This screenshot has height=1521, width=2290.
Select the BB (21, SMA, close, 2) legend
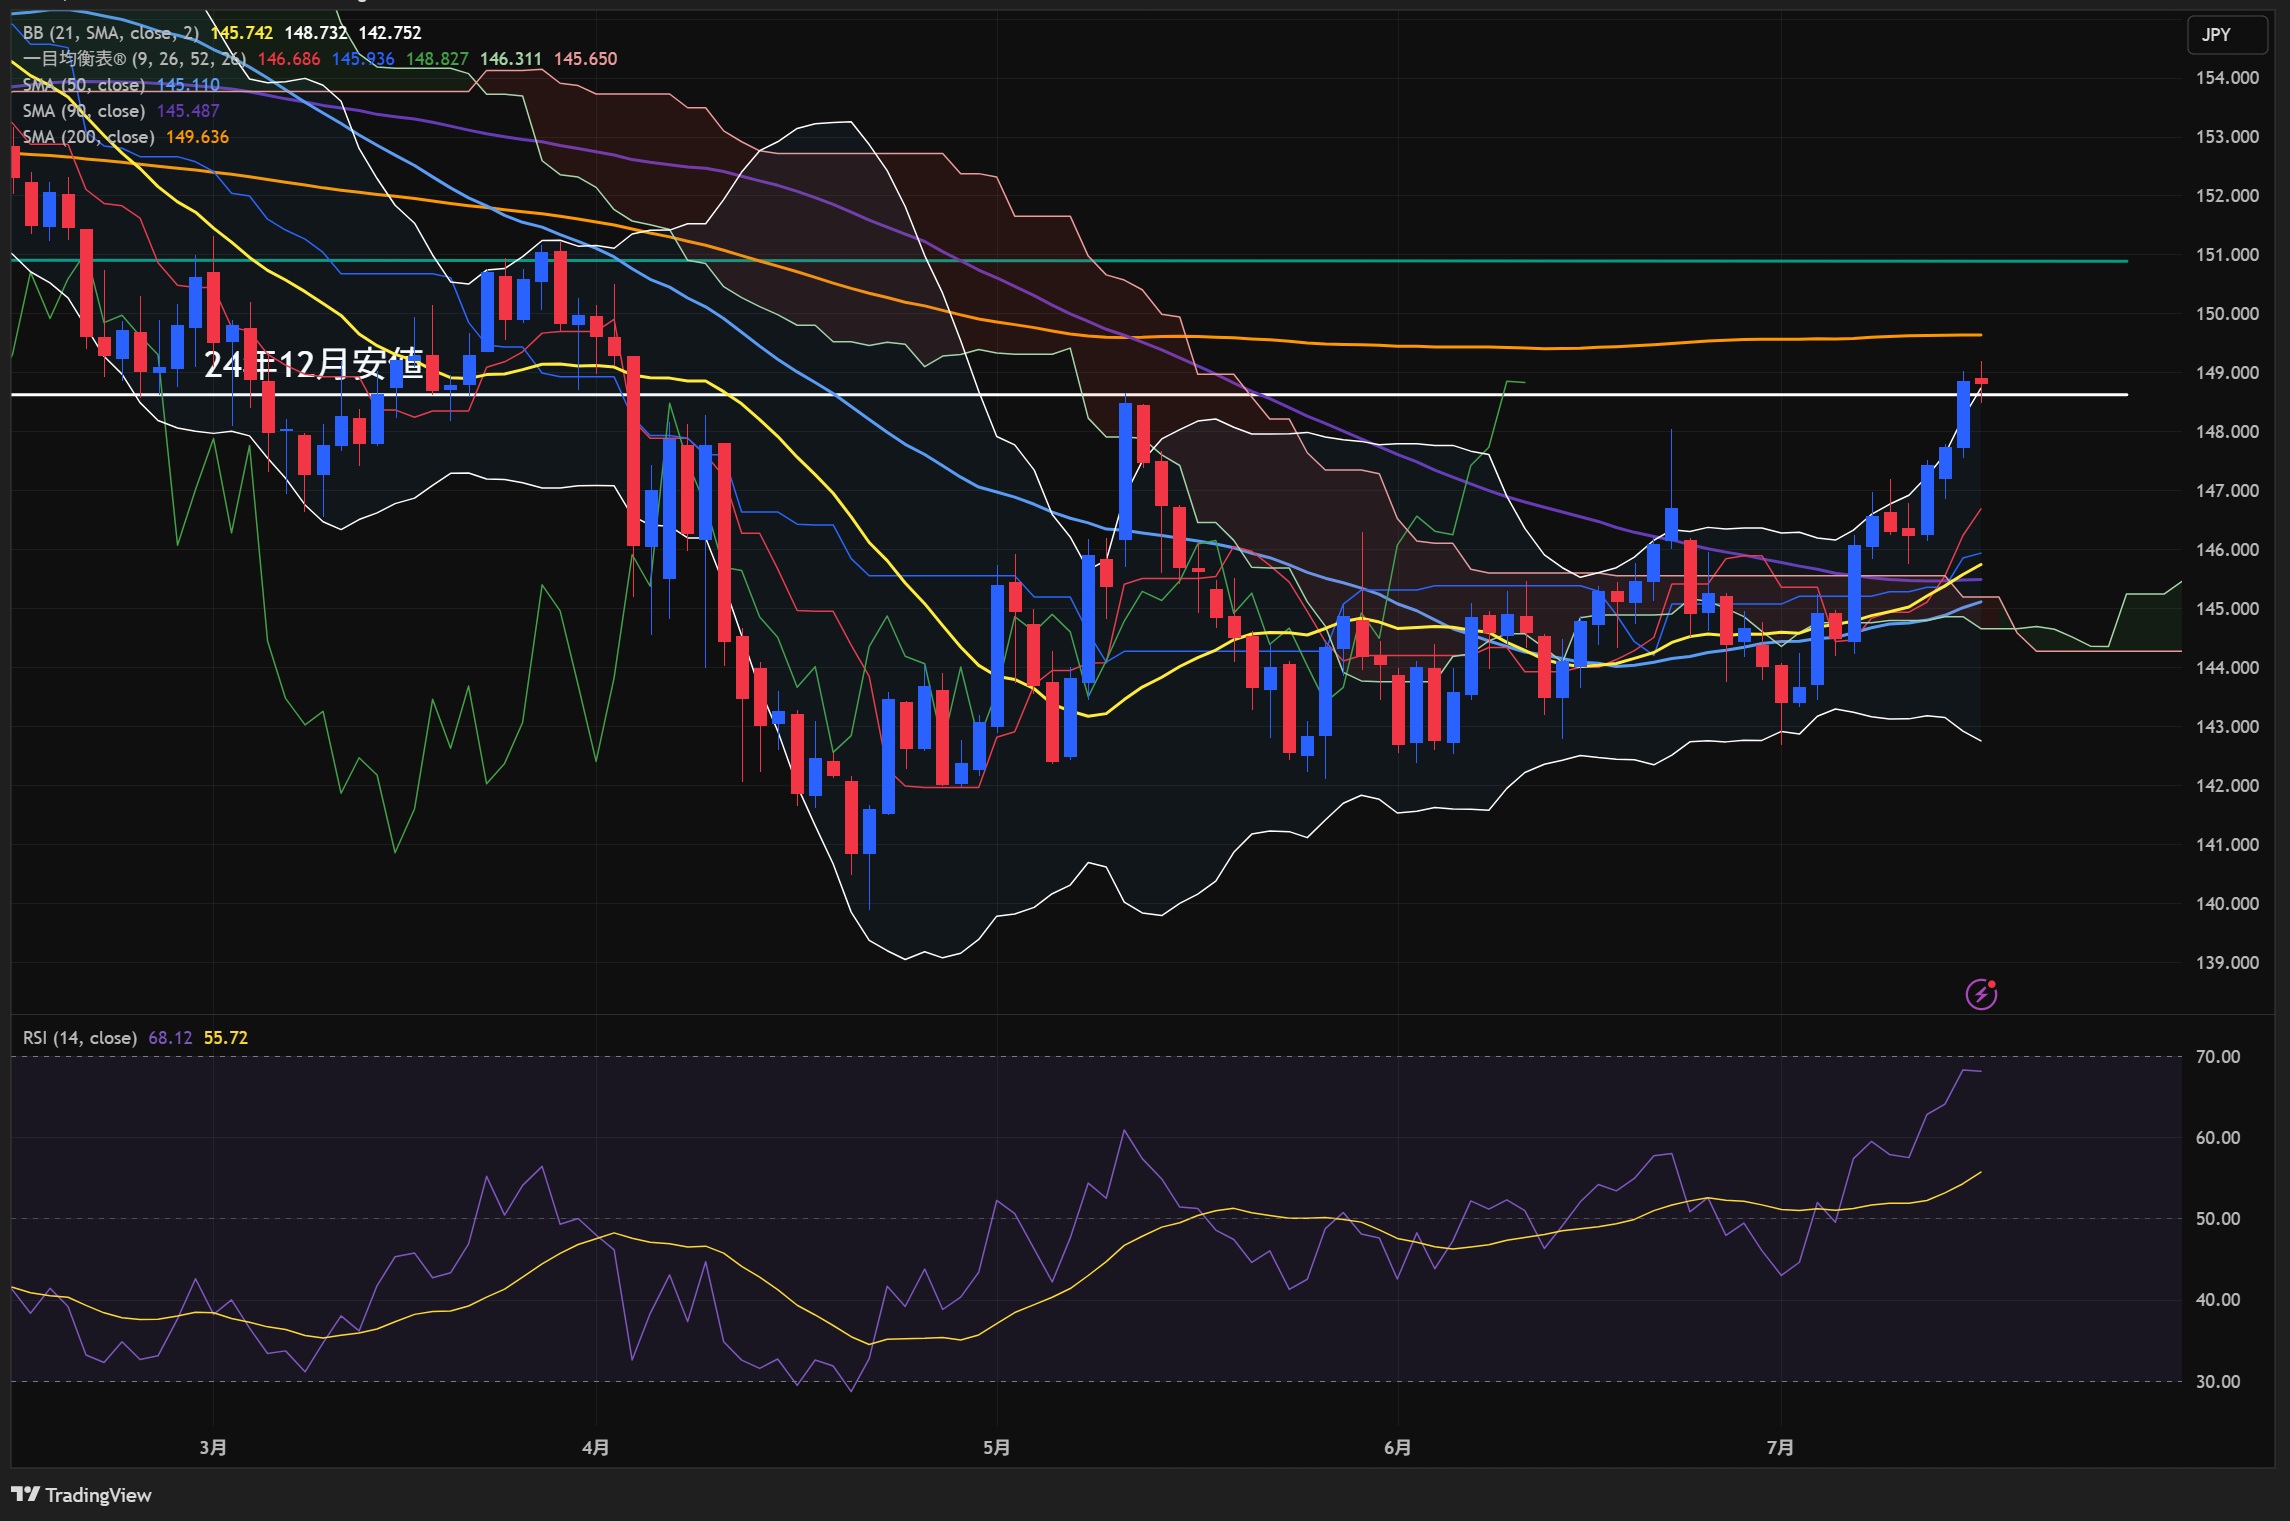tap(111, 33)
